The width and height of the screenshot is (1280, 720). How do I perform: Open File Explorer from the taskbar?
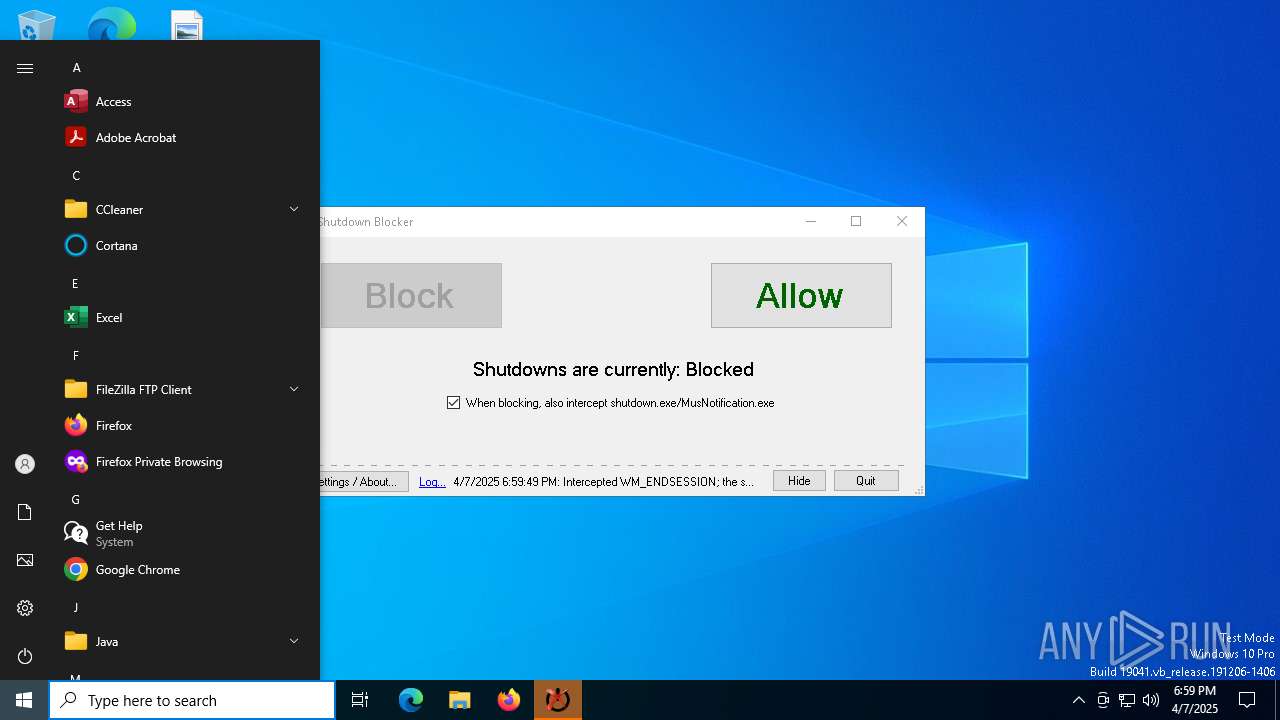pyautogui.click(x=460, y=700)
